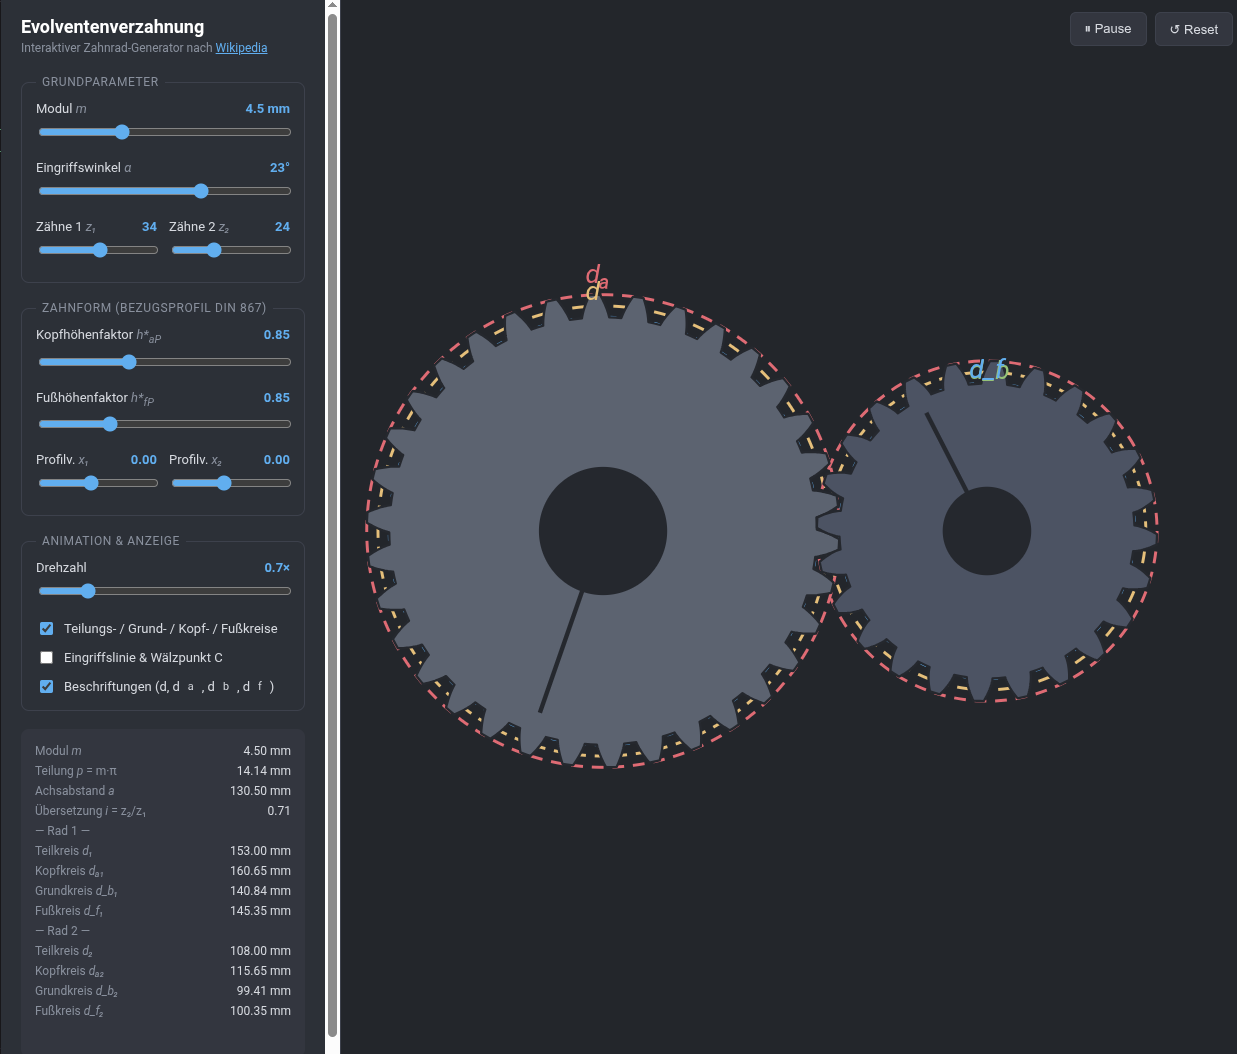Click the sidebar vertical scrollbar

332,525
